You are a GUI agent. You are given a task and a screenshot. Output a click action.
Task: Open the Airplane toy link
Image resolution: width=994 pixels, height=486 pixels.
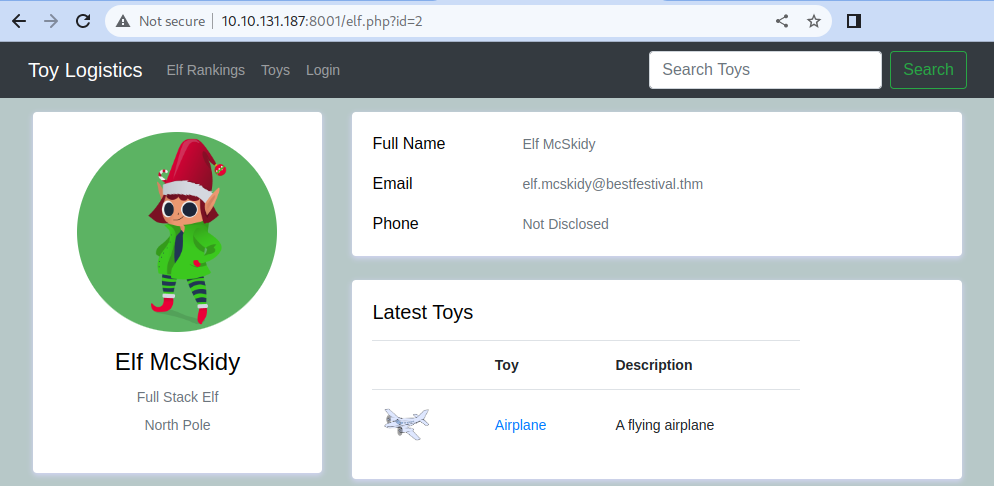click(520, 425)
